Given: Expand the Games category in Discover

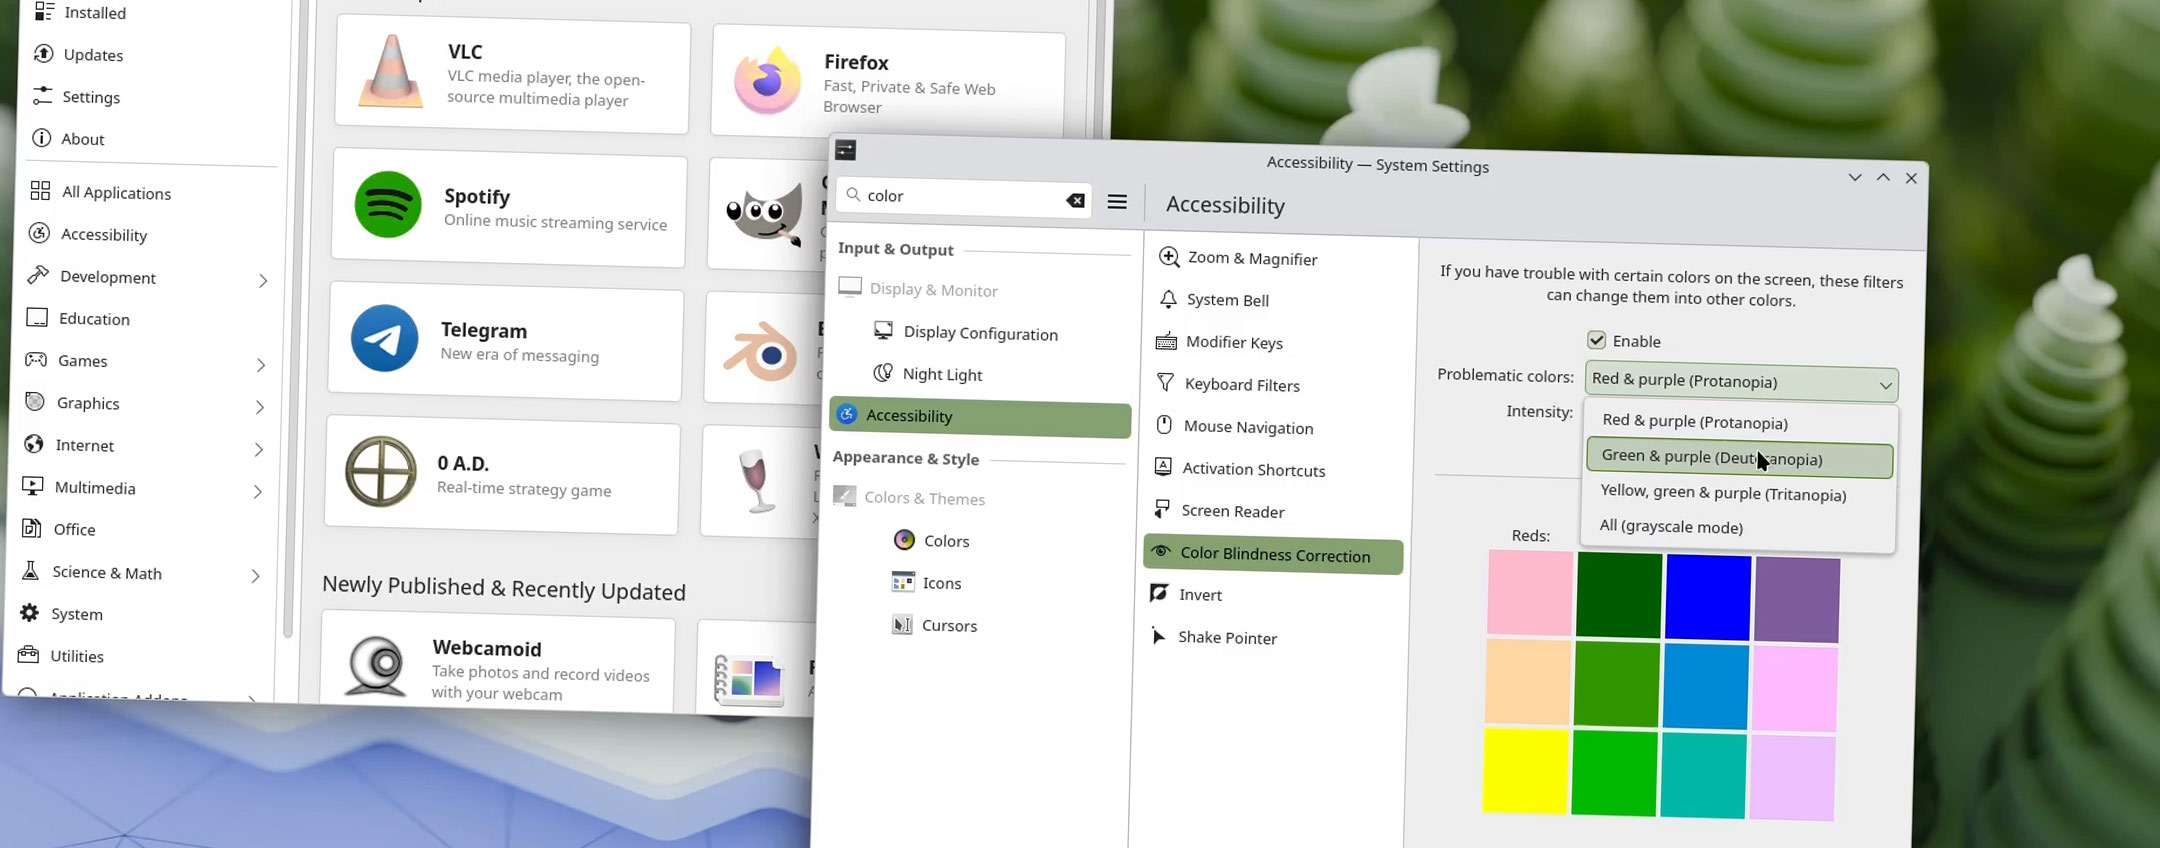Looking at the screenshot, I should (261, 364).
